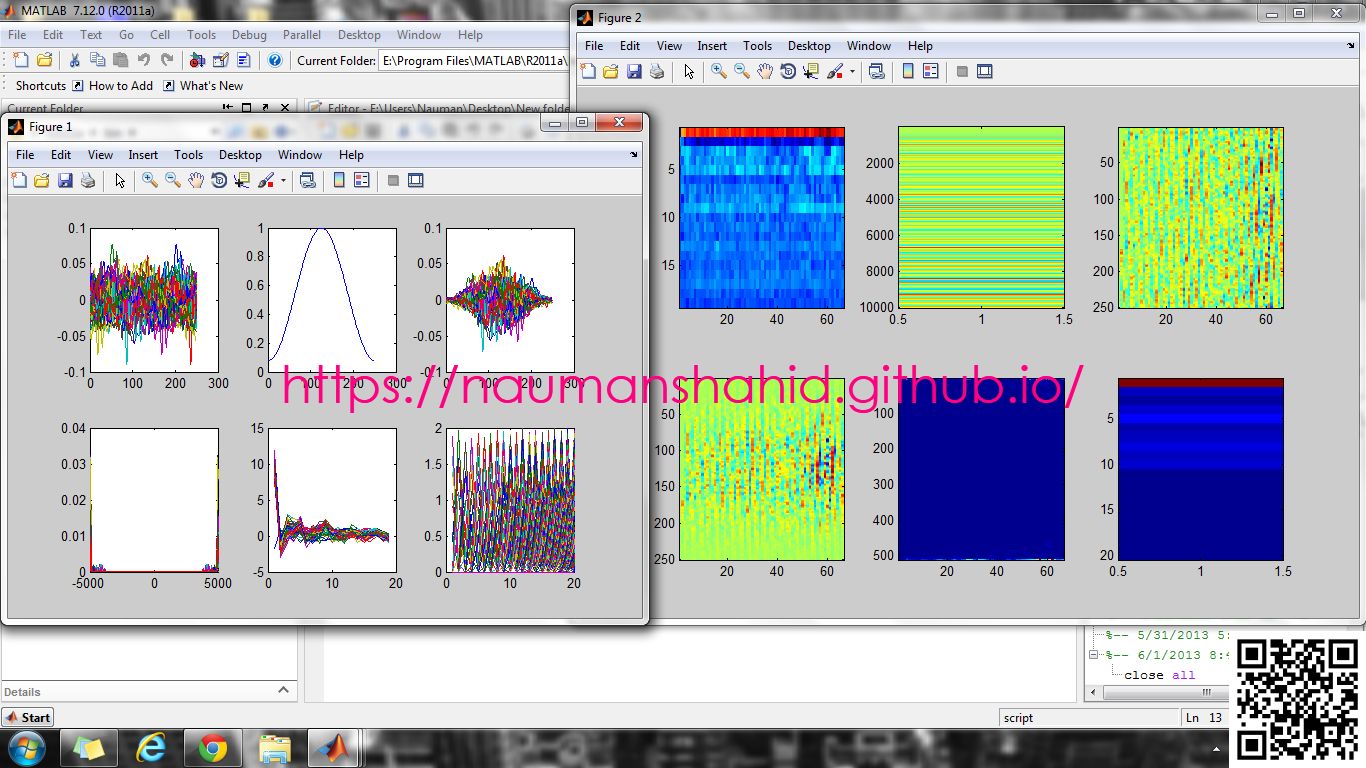Open the Cell menu in MATLAB window

click(x=160, y=35)
